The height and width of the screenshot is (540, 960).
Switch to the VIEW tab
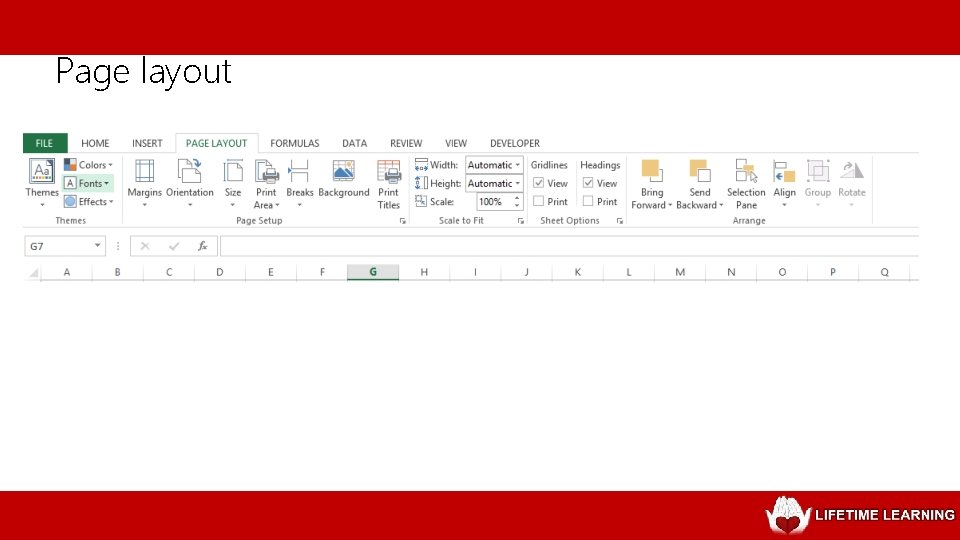[456, 143]
